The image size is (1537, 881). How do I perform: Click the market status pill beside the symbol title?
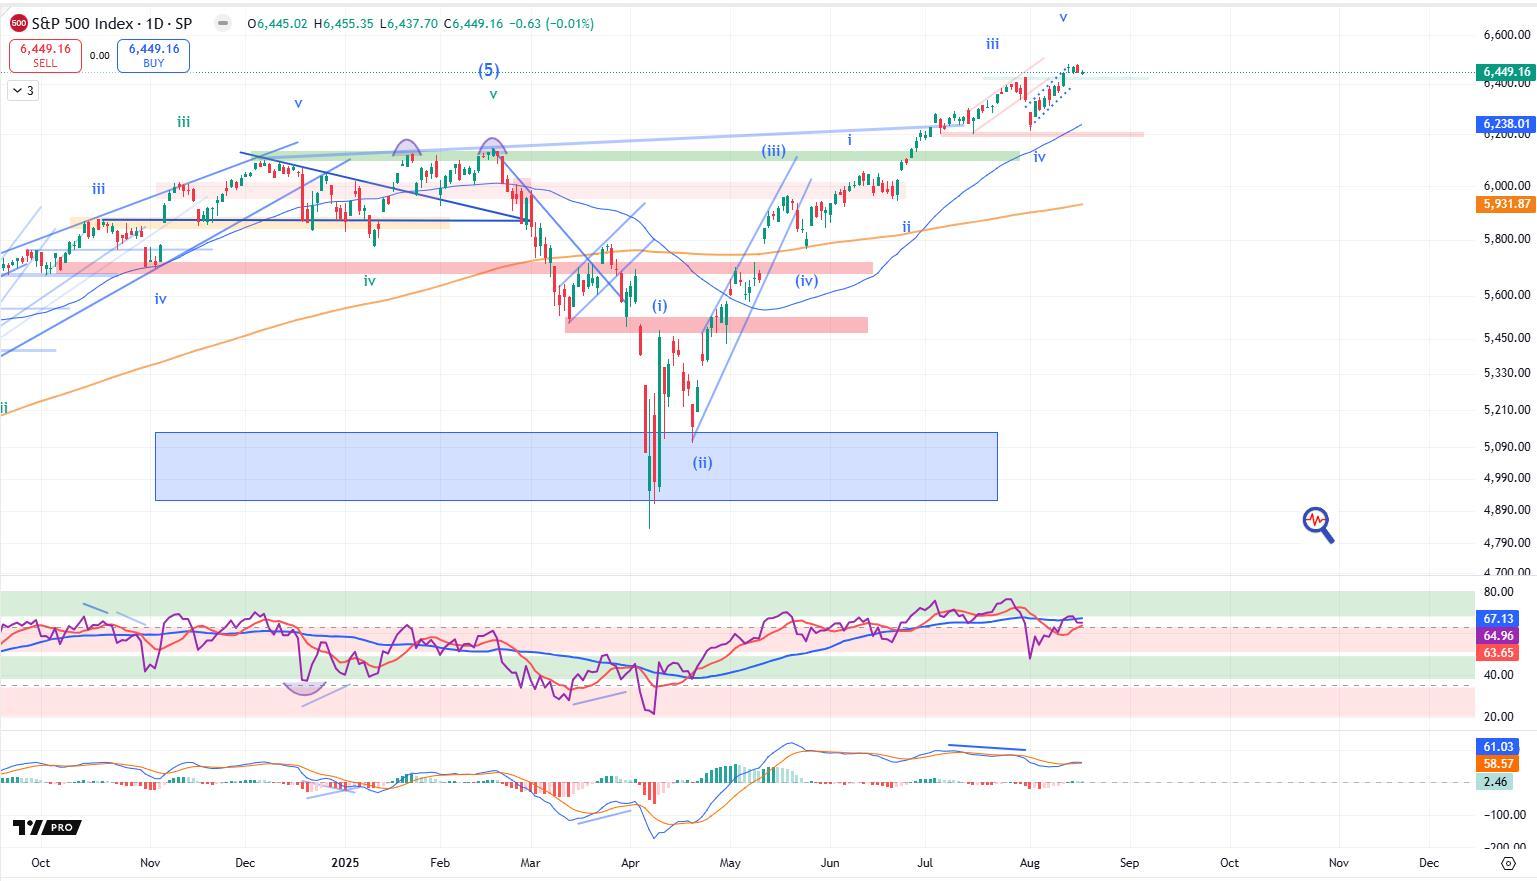point(222,23)
